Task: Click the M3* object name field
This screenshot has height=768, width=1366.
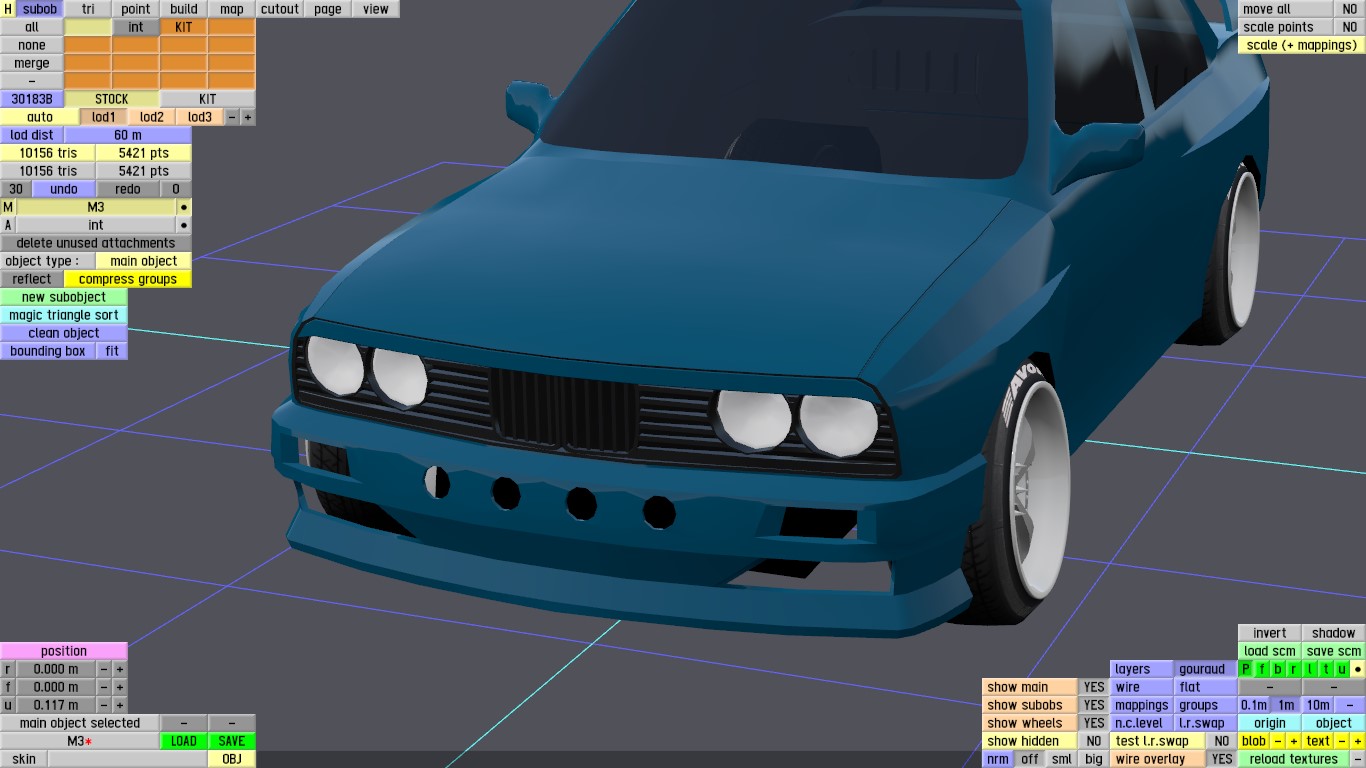Action: [80, 741]
